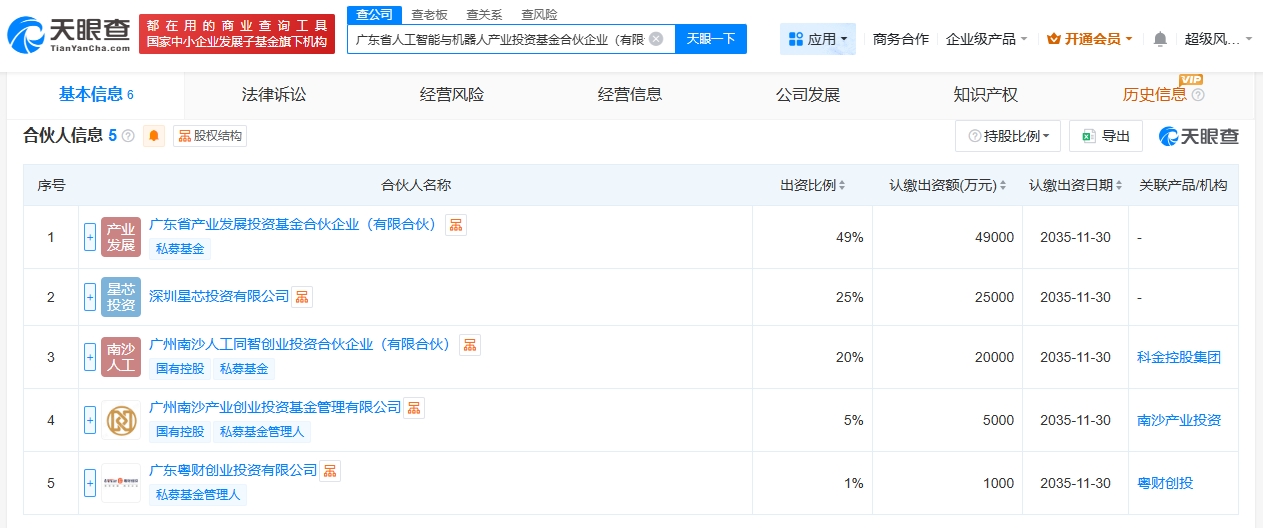Image resolution: width=1263 pixels, height=528 pixels.
Task: Click the notification bell in top bar
Action: pyautogui.click(x=1160, y=39)
